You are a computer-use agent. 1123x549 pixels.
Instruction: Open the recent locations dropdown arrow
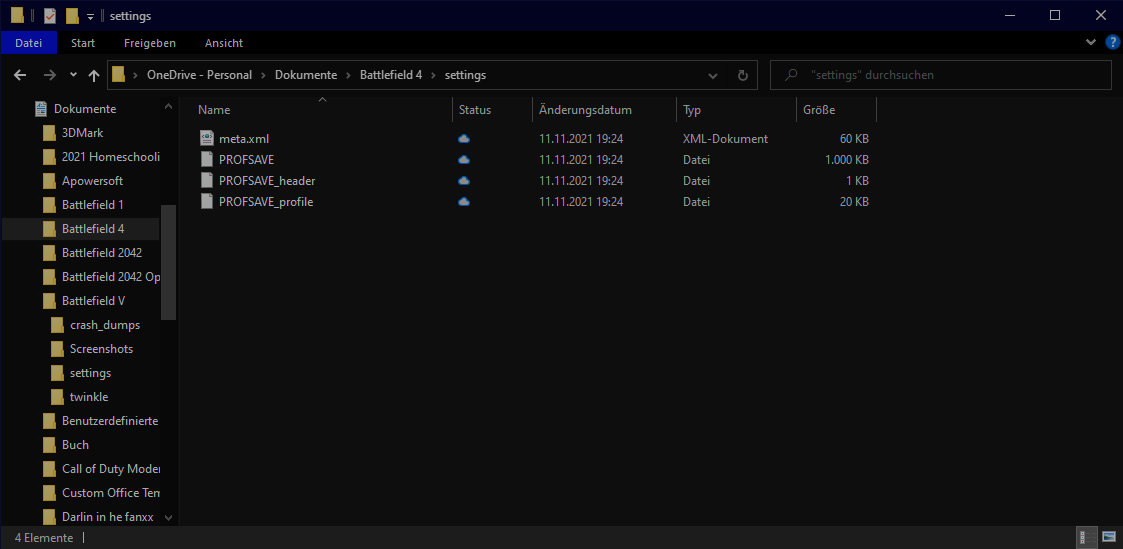(x=73, y=74)
